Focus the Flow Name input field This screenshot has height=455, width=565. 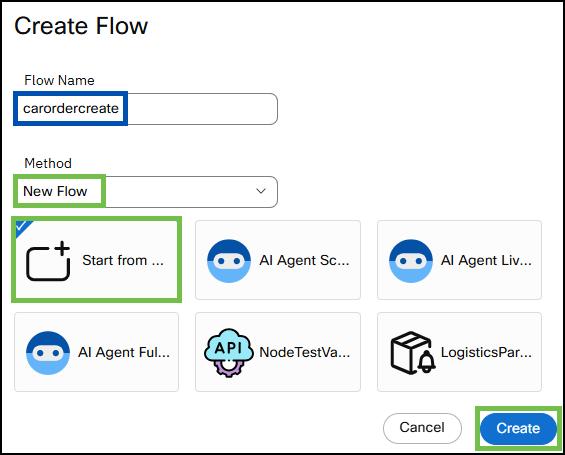click(x=146, y=109)
